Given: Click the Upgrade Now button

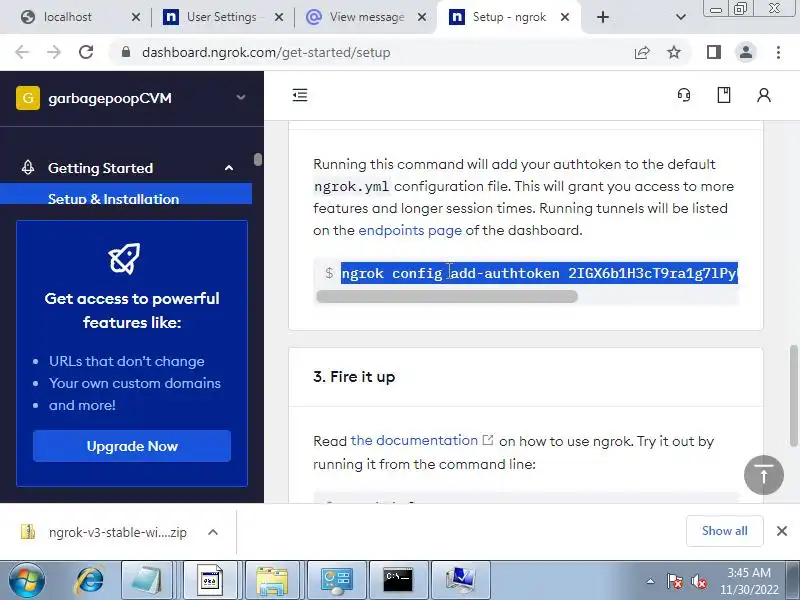Looking at the screenshot, I should tap(132, 446).
